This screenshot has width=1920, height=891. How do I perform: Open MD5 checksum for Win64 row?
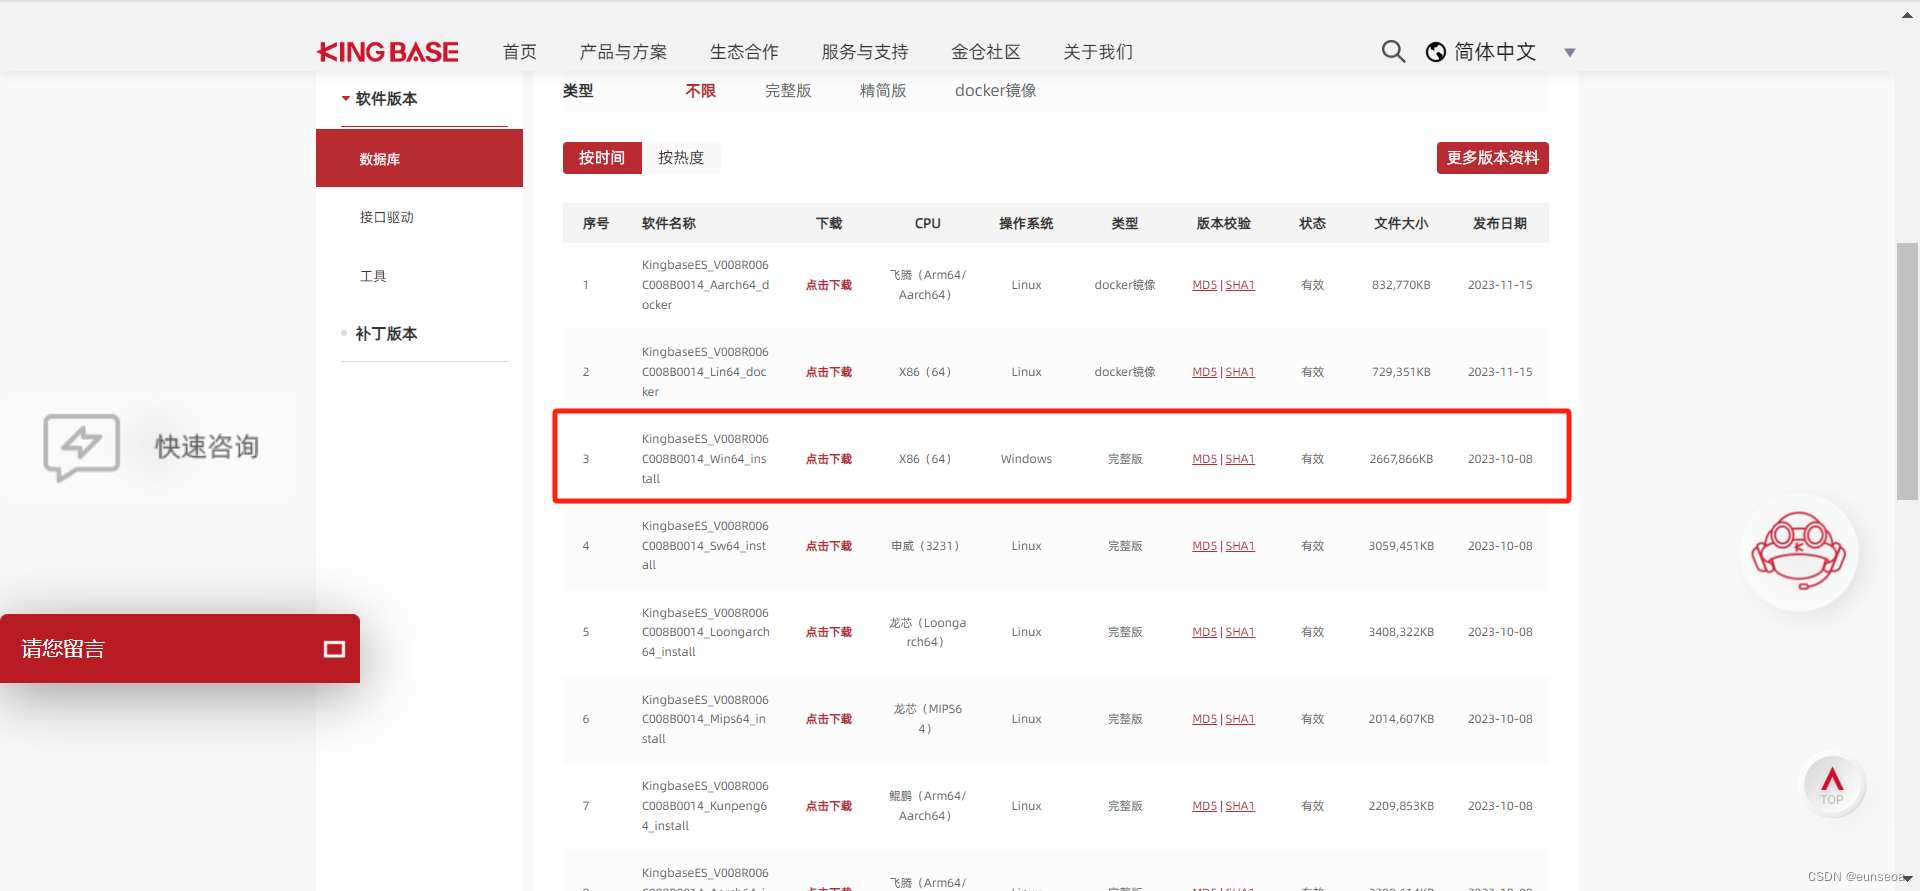pyautogui.click(x=1204, y=459)
